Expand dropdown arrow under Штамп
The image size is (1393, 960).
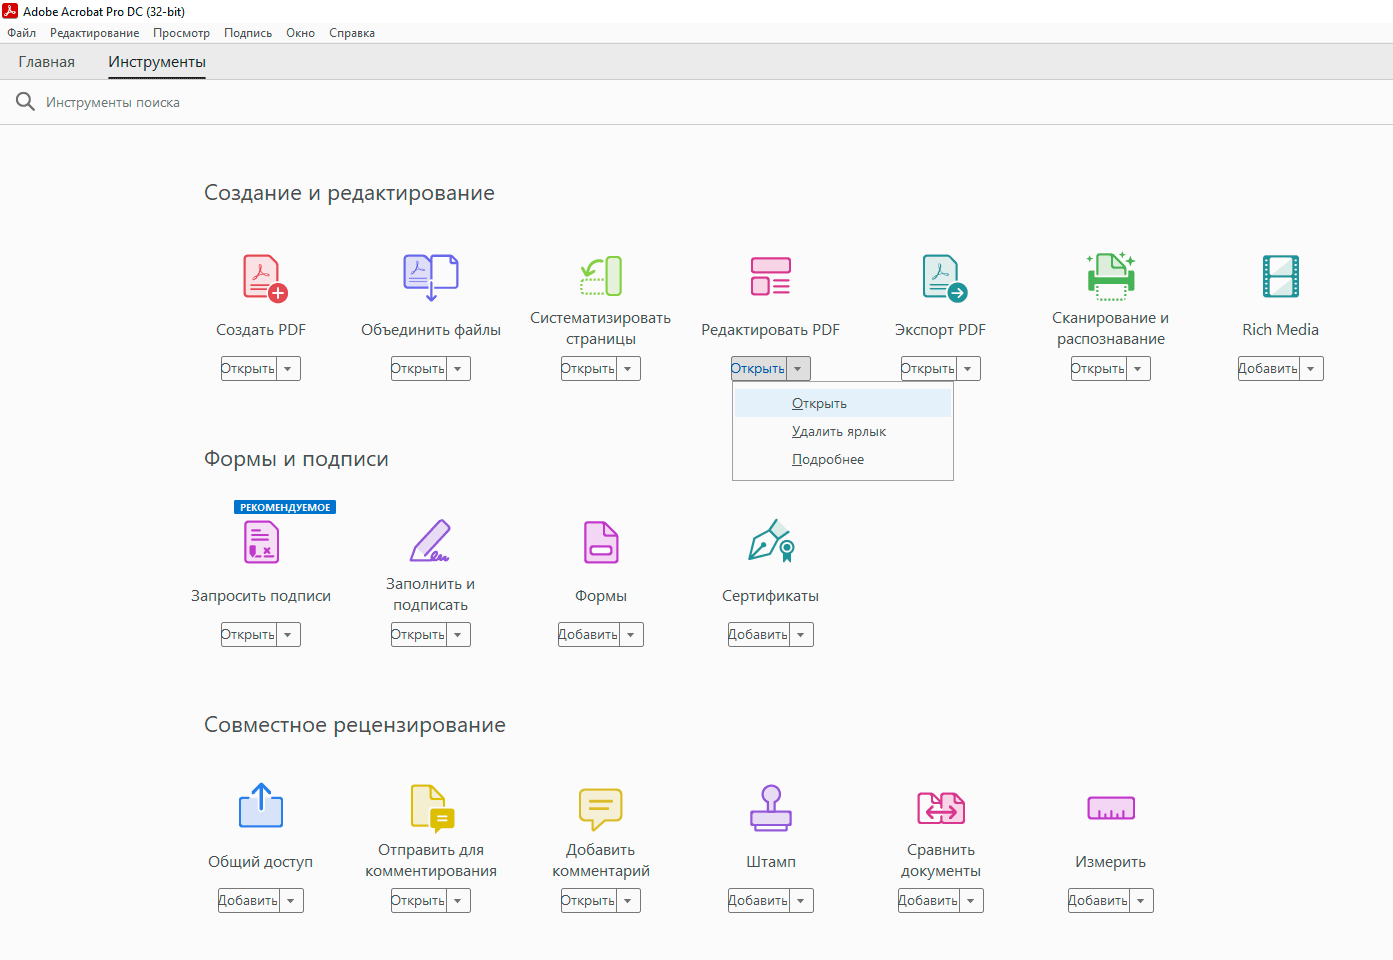point(801,901)
